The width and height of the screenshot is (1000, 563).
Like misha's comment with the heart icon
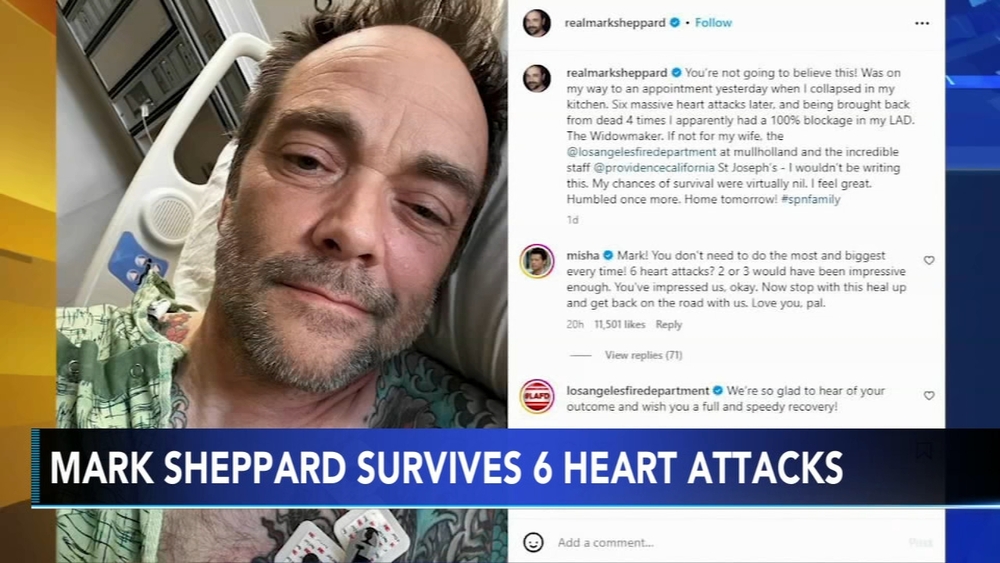(x=929, y=260)
